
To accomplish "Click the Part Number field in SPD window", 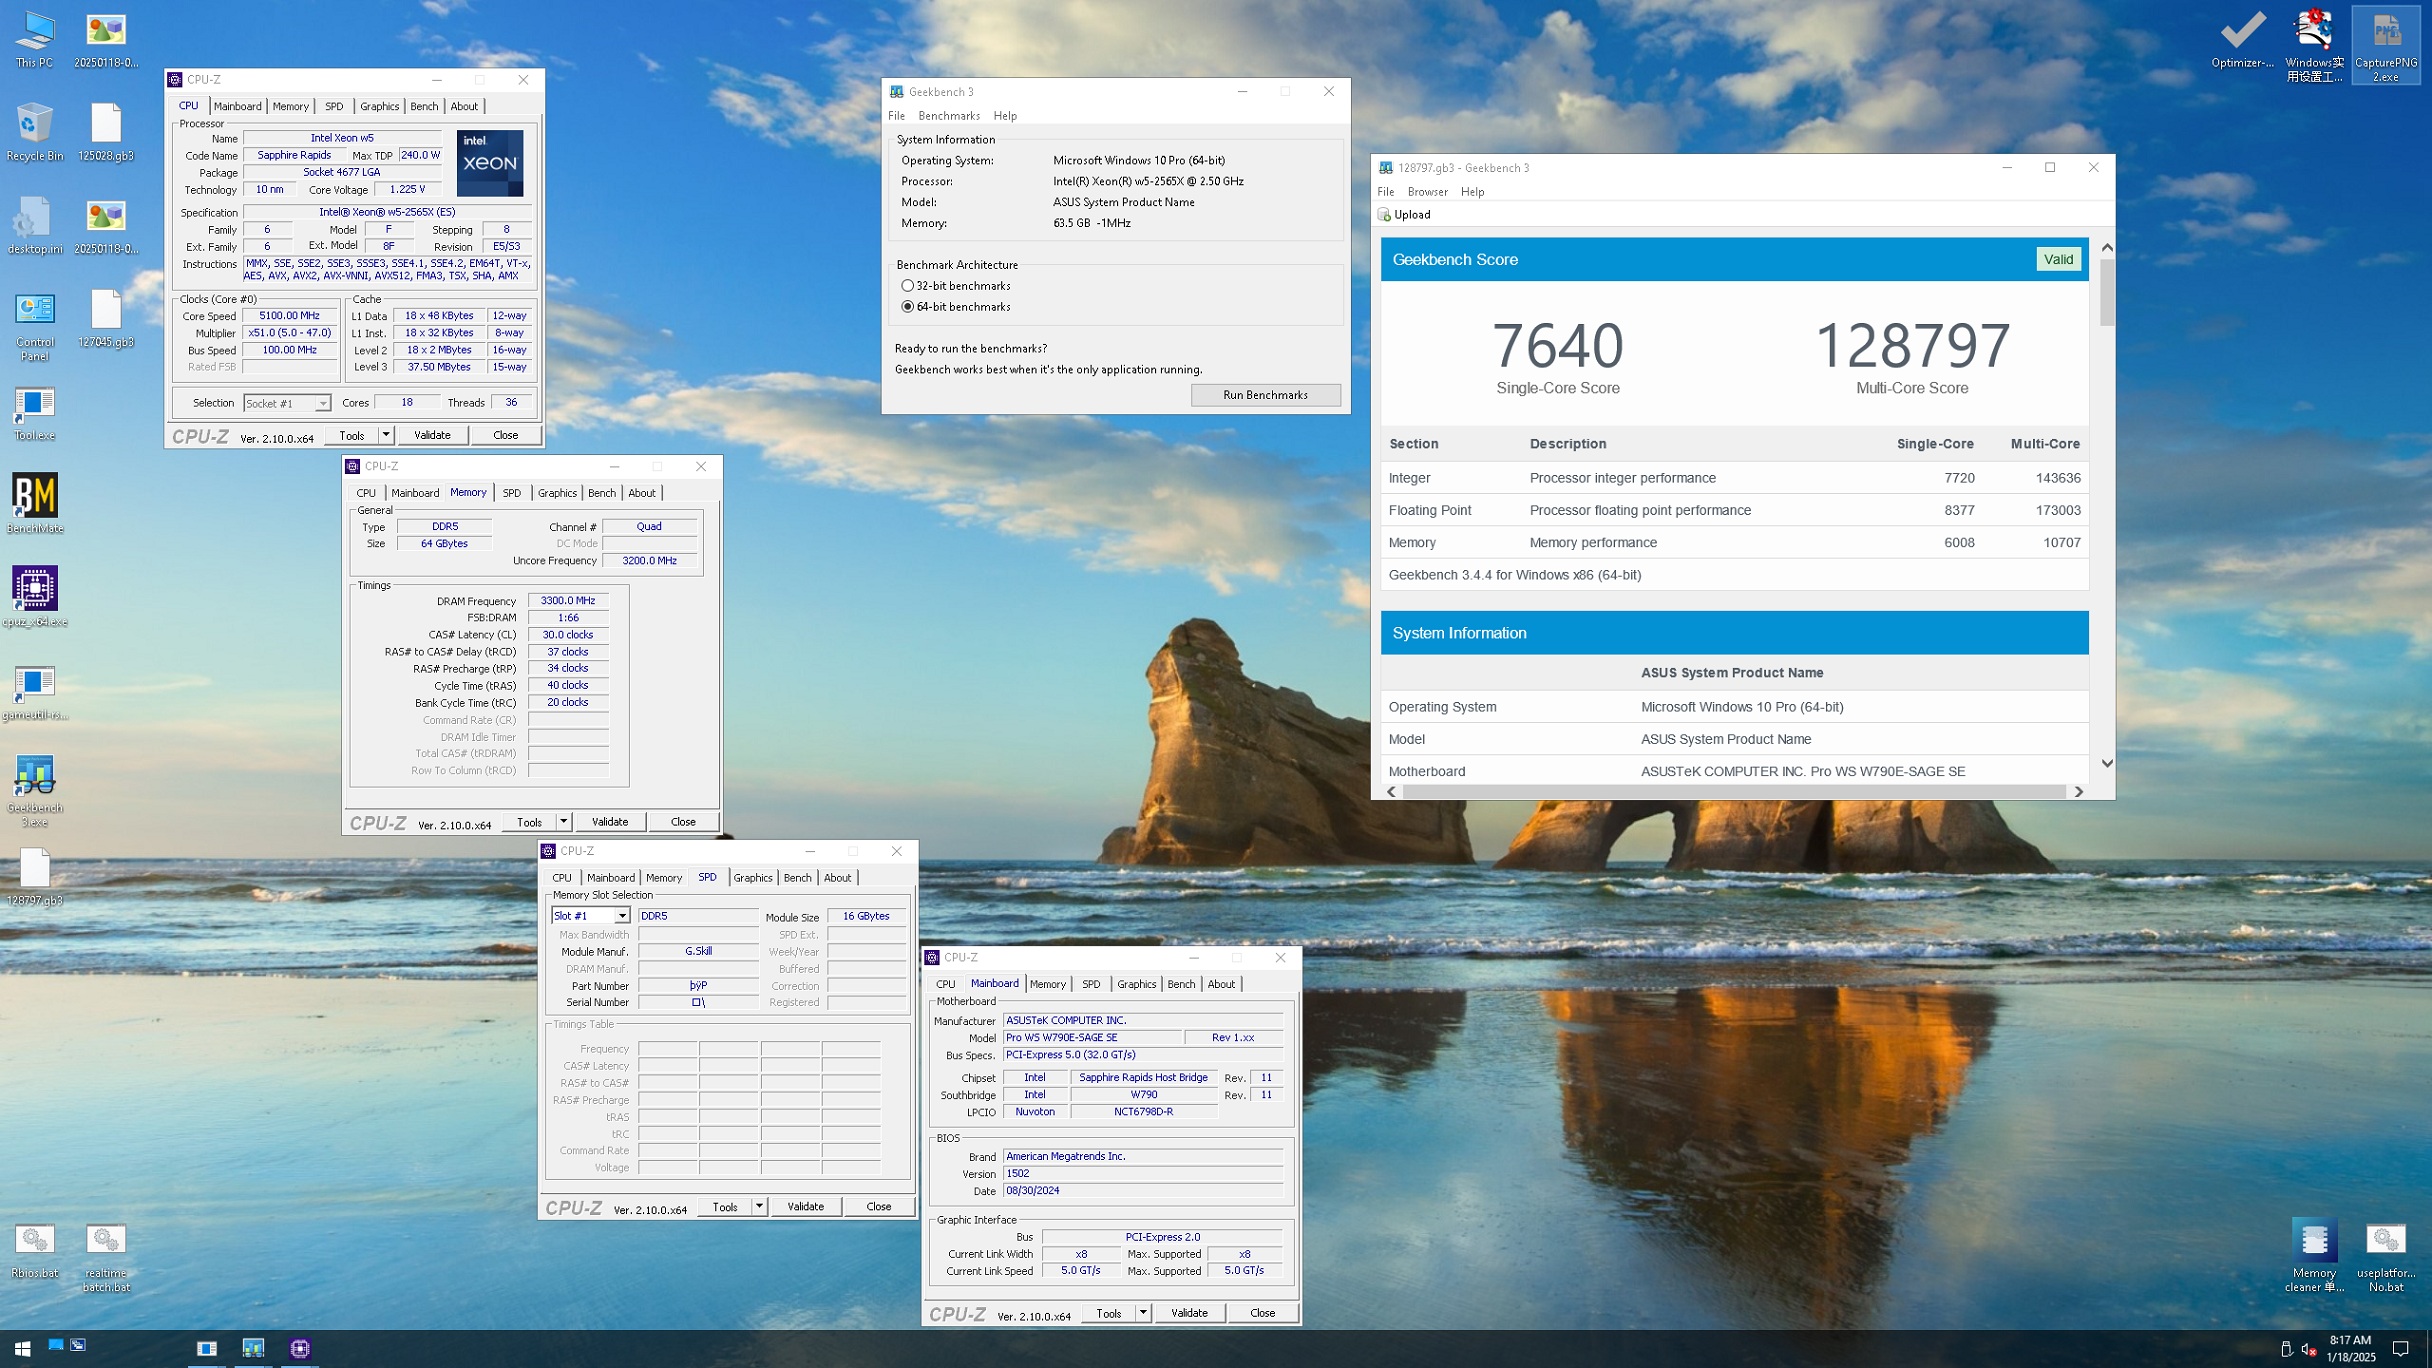I will coord(698,986).
